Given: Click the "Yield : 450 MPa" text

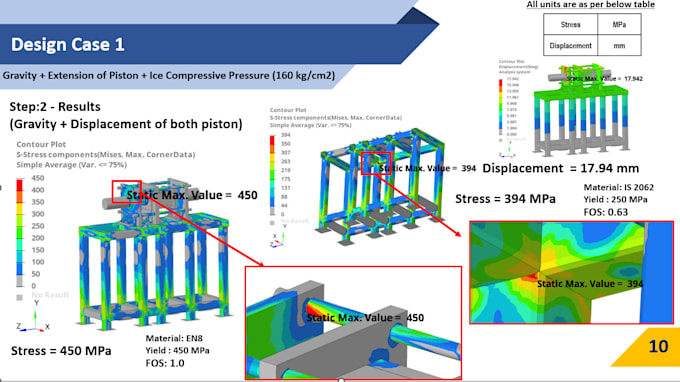Looking at the screenshot, I should [x=177, y=350].
